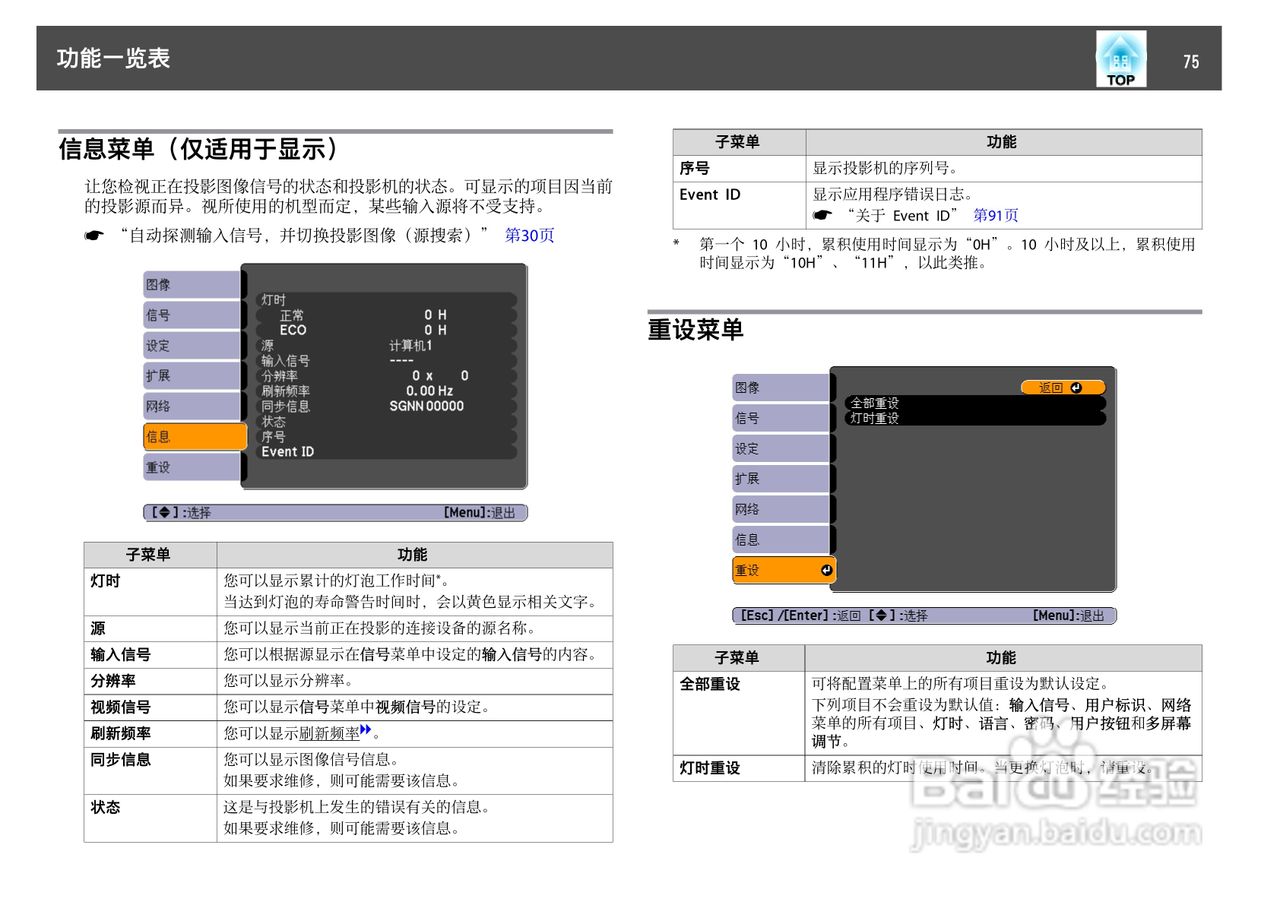
Task: Click 输入信号 cell in submenu table
Action: coord(150,655)
